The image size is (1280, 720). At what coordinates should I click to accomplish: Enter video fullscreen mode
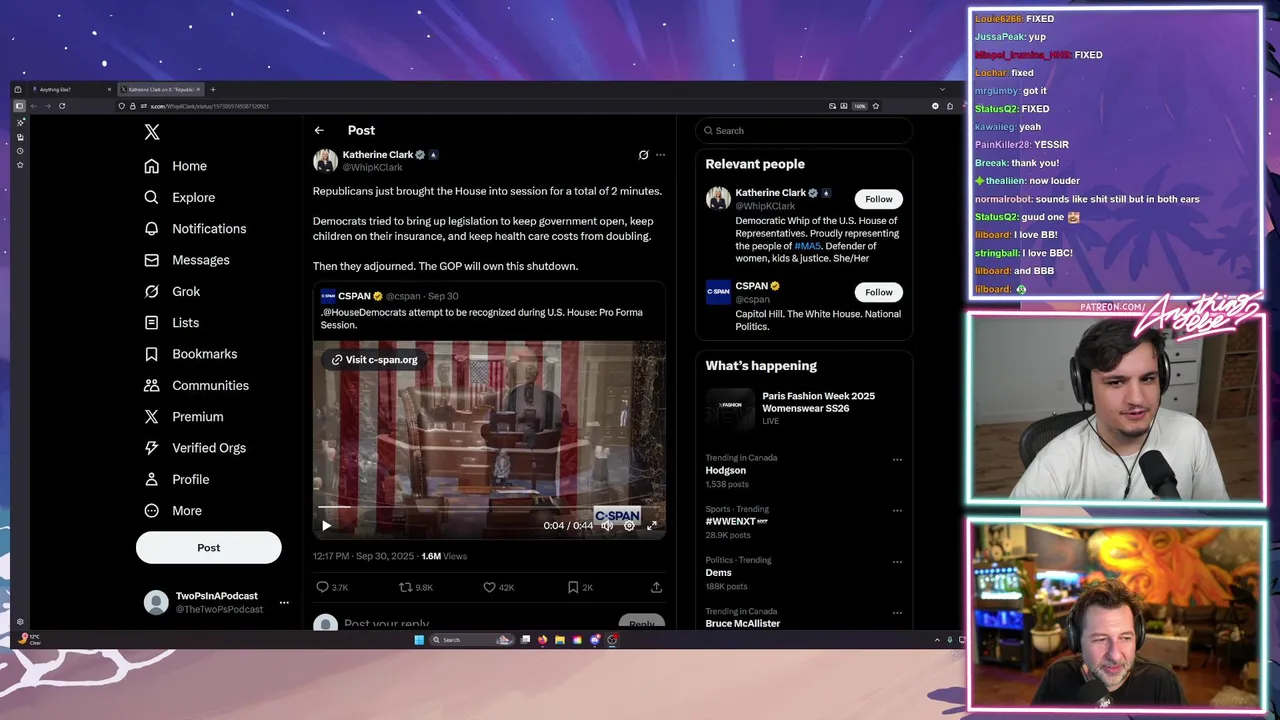[652, 525]
